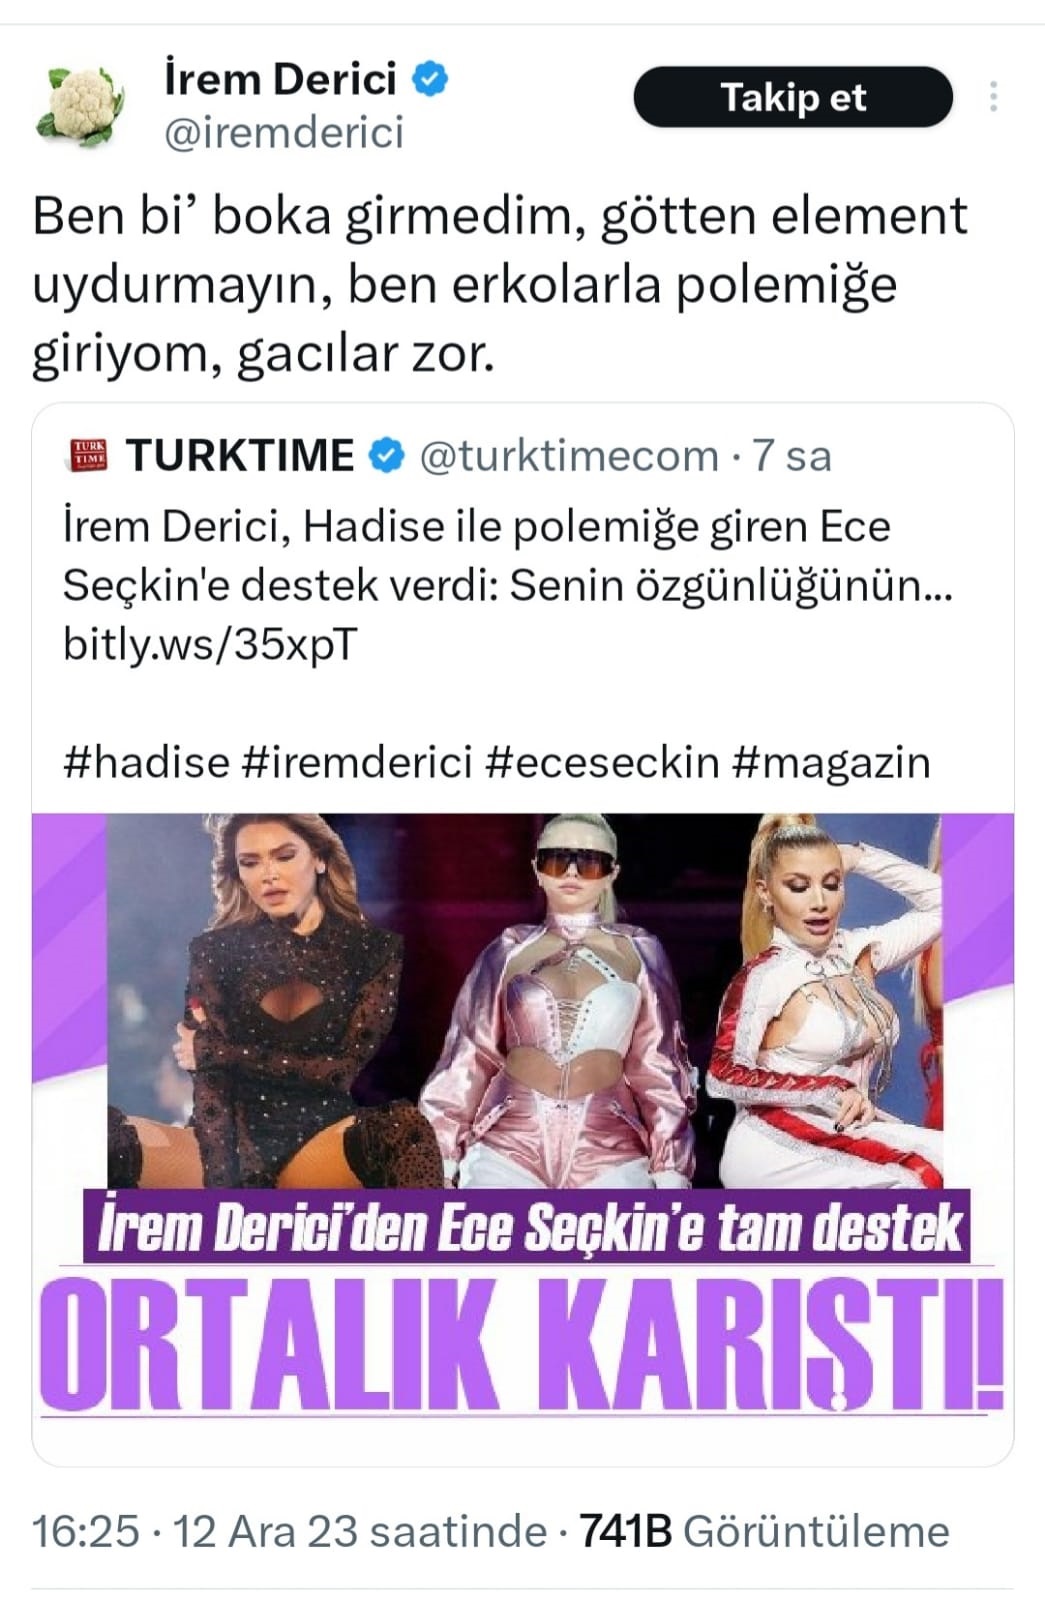Tap the blue verified badge beside the account name
The image size is (1045, 1599).
click(x=430, y=79)
